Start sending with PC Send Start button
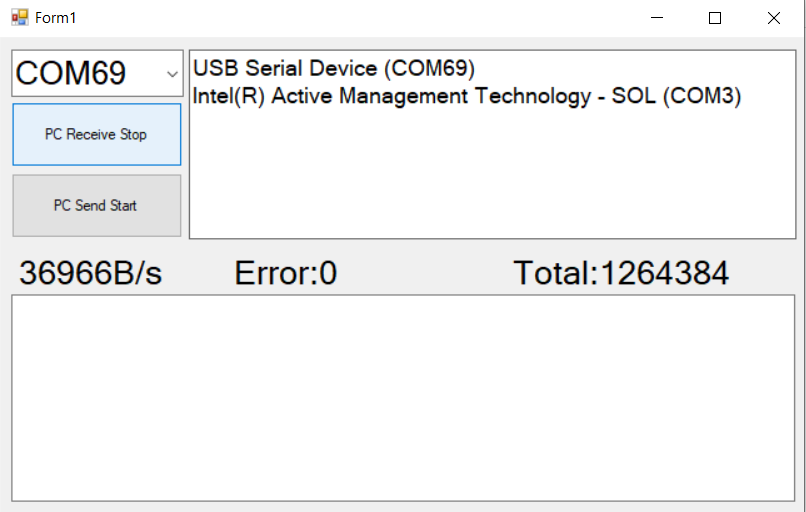The height and width of the screenshot is (512, 806). tap(97, 206)
